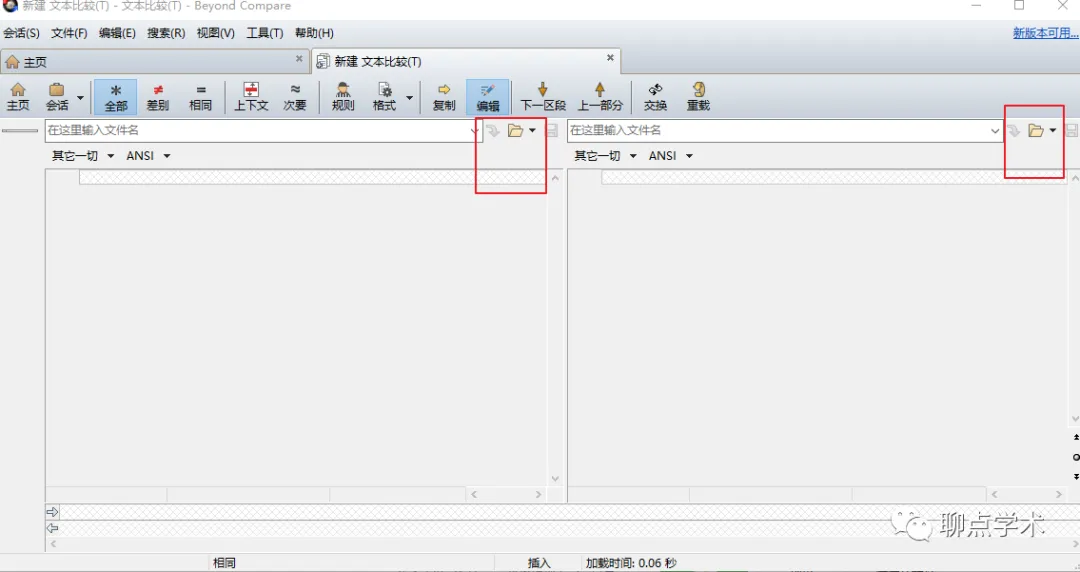Viewport: 1080px width, 572px height.
Task: Expand right folder icon dropdown arrow
Action: pos(1053,130)
